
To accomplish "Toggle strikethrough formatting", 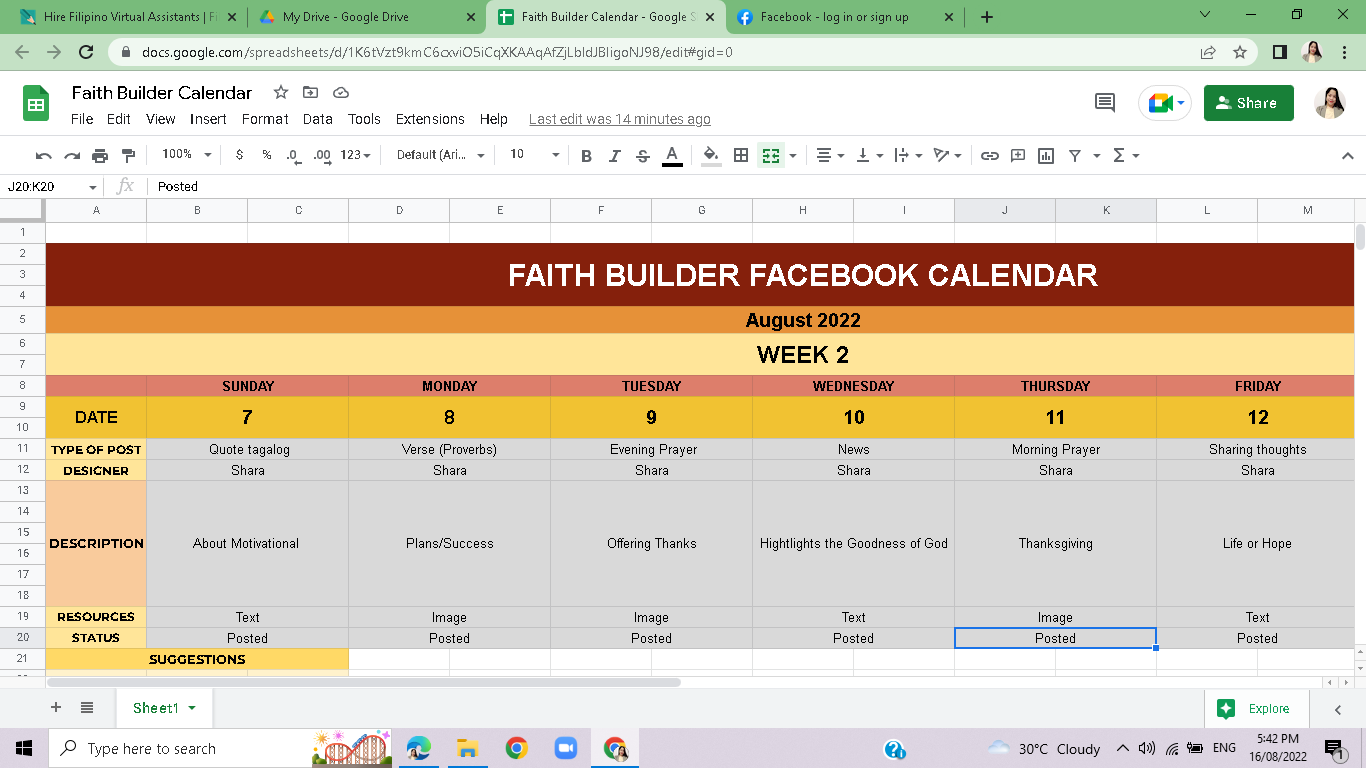I will [x=643, y=155].
